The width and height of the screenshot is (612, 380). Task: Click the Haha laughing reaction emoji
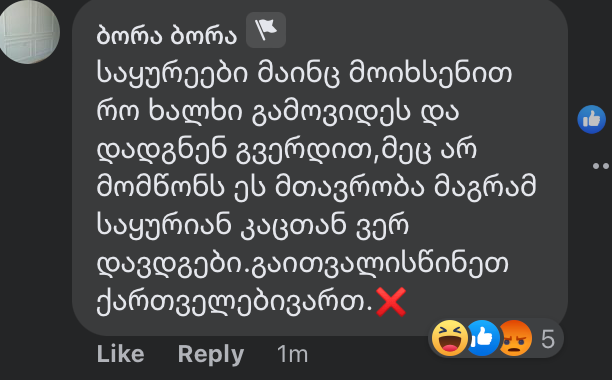pyautogui.click(x=450, y=338)
